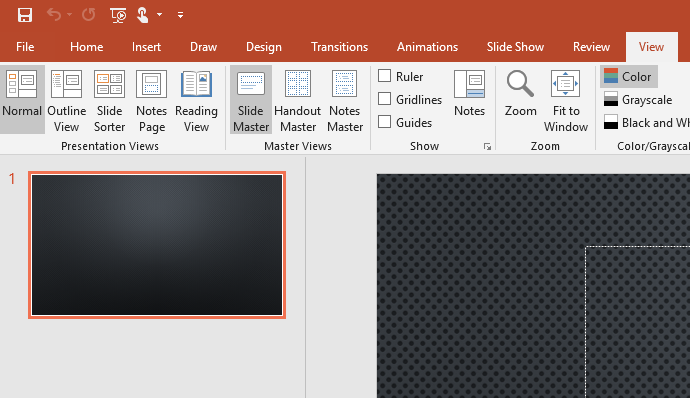Select slide 1 thumbnail
The width and height of the screenshot is (690, 398).
(x=157, y=245)
